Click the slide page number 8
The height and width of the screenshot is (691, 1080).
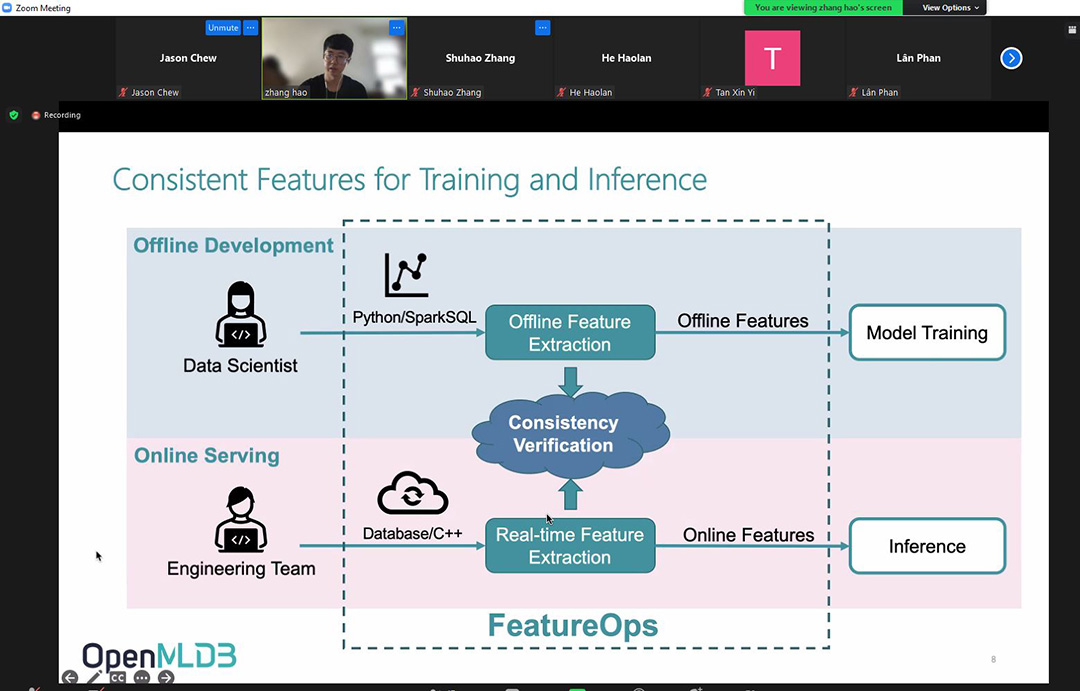click(x=993, y=659)
